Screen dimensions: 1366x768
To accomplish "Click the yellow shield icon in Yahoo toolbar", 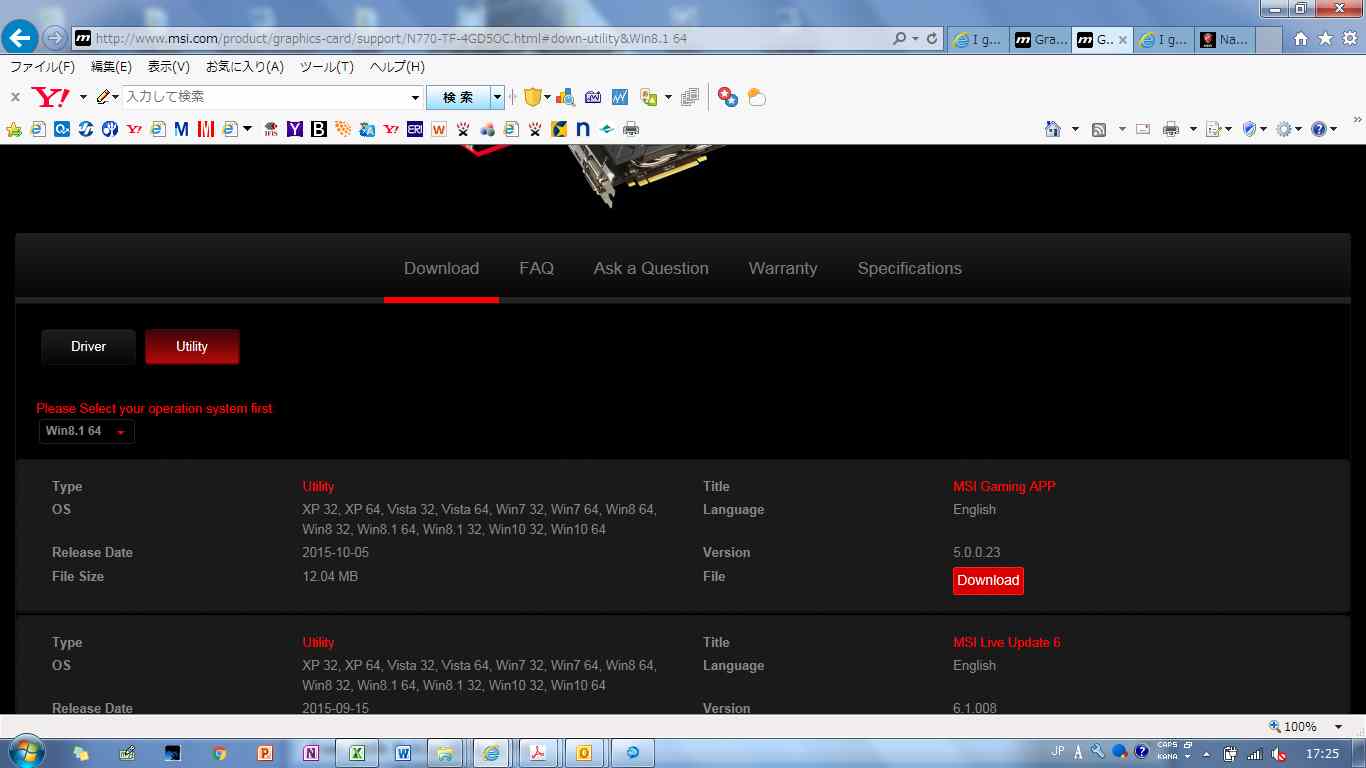I will (x=533, y=97).
